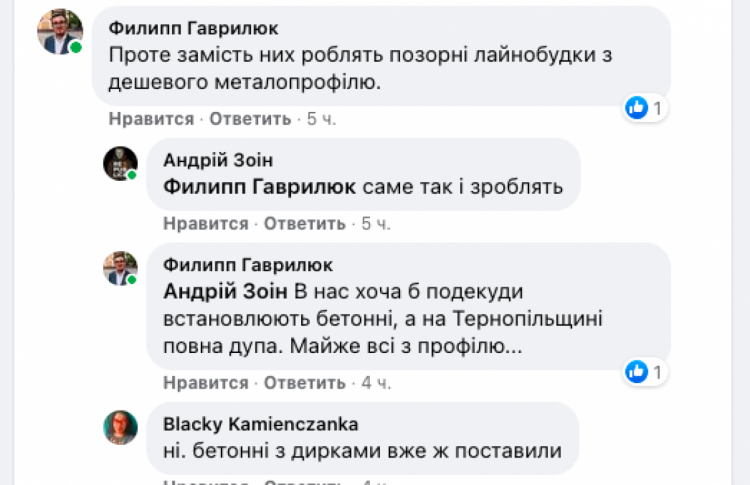Click the 5 ч. timestamp of top comment
750x485 pixels.
click(x=321, y=119)
